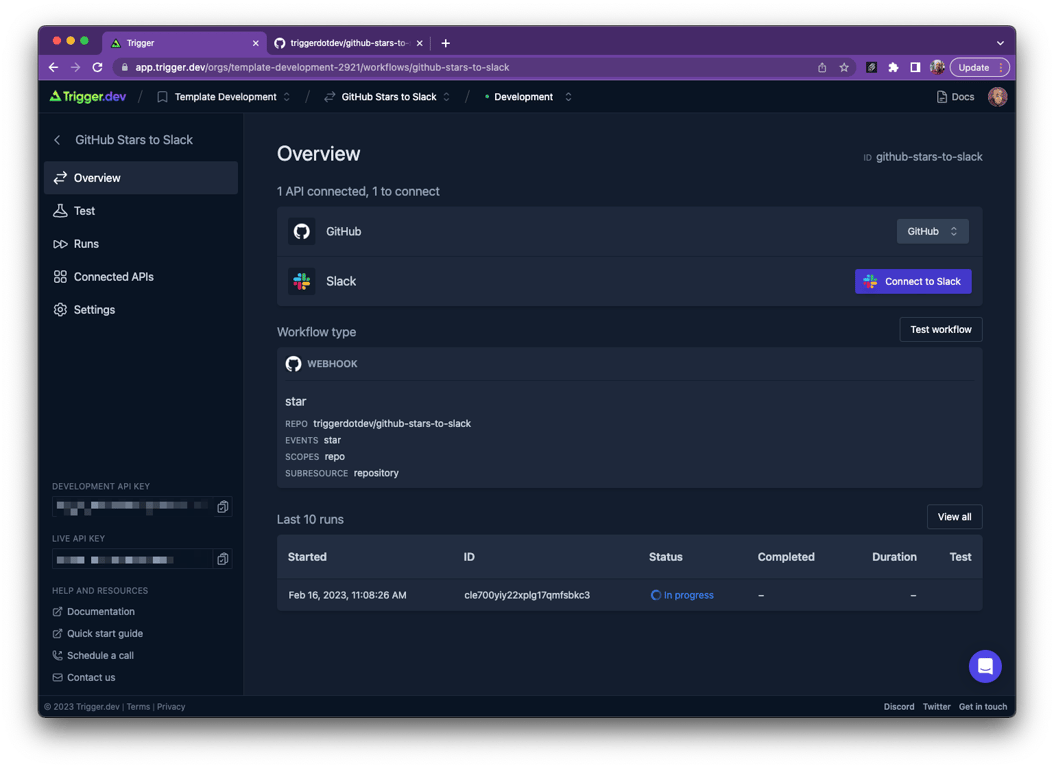Click the browser Update button
The image size is (1054, 768).
pyautogui.click(x=979, y=67)
